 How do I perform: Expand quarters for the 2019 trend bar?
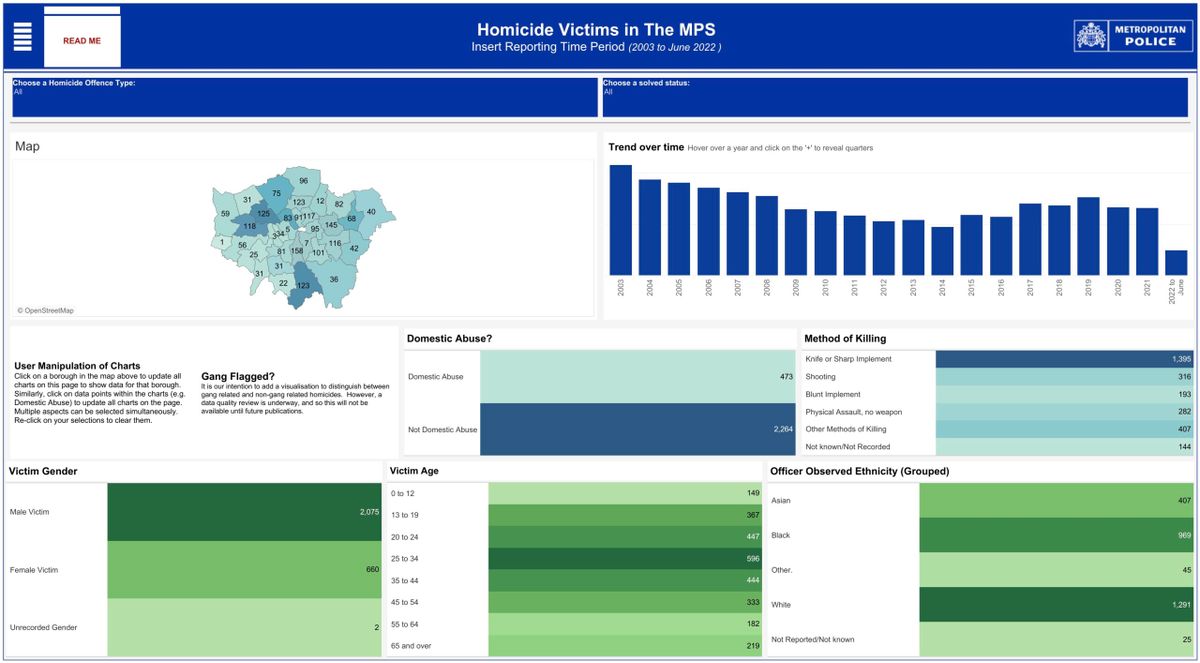(x=1090, y=235)
